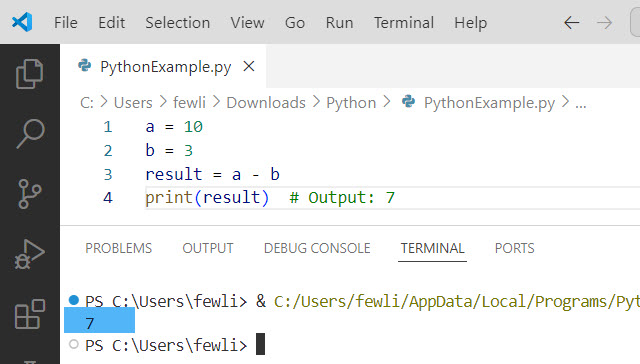Select the PythonExample.py editor tab

(x=163, y=66)
